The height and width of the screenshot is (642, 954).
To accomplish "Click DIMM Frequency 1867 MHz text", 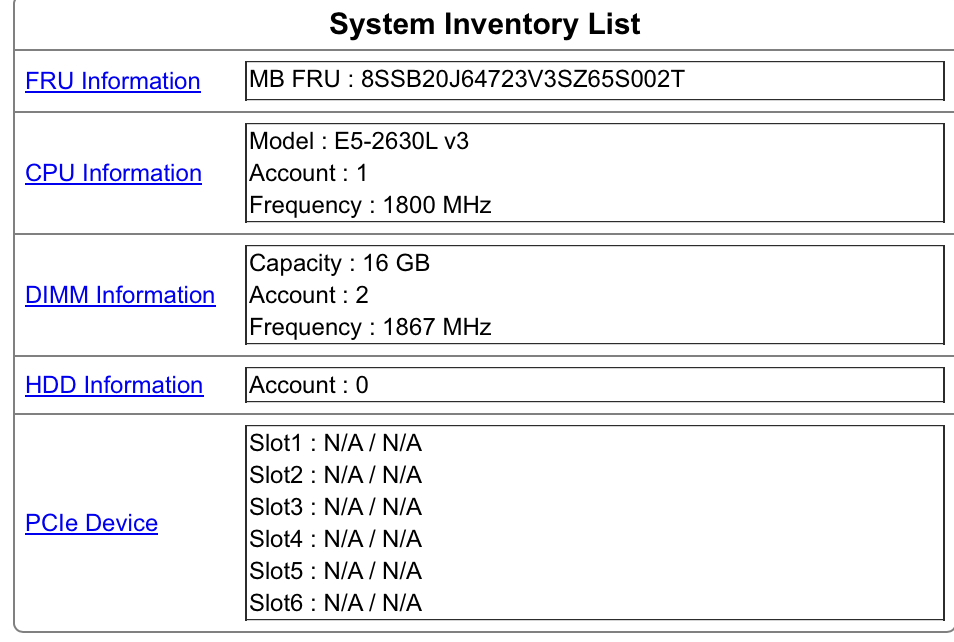I will coord(370,327).
